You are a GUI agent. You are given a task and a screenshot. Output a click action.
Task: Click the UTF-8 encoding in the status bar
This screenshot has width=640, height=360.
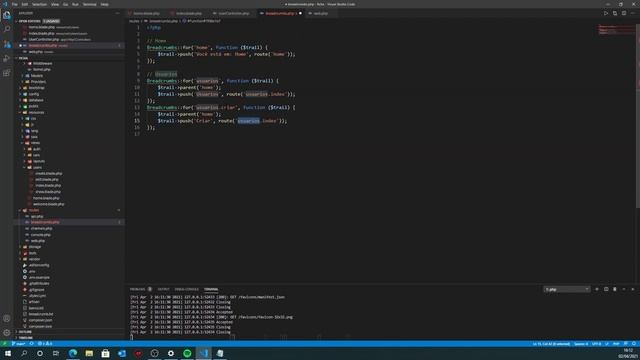[x=596, y=344]
